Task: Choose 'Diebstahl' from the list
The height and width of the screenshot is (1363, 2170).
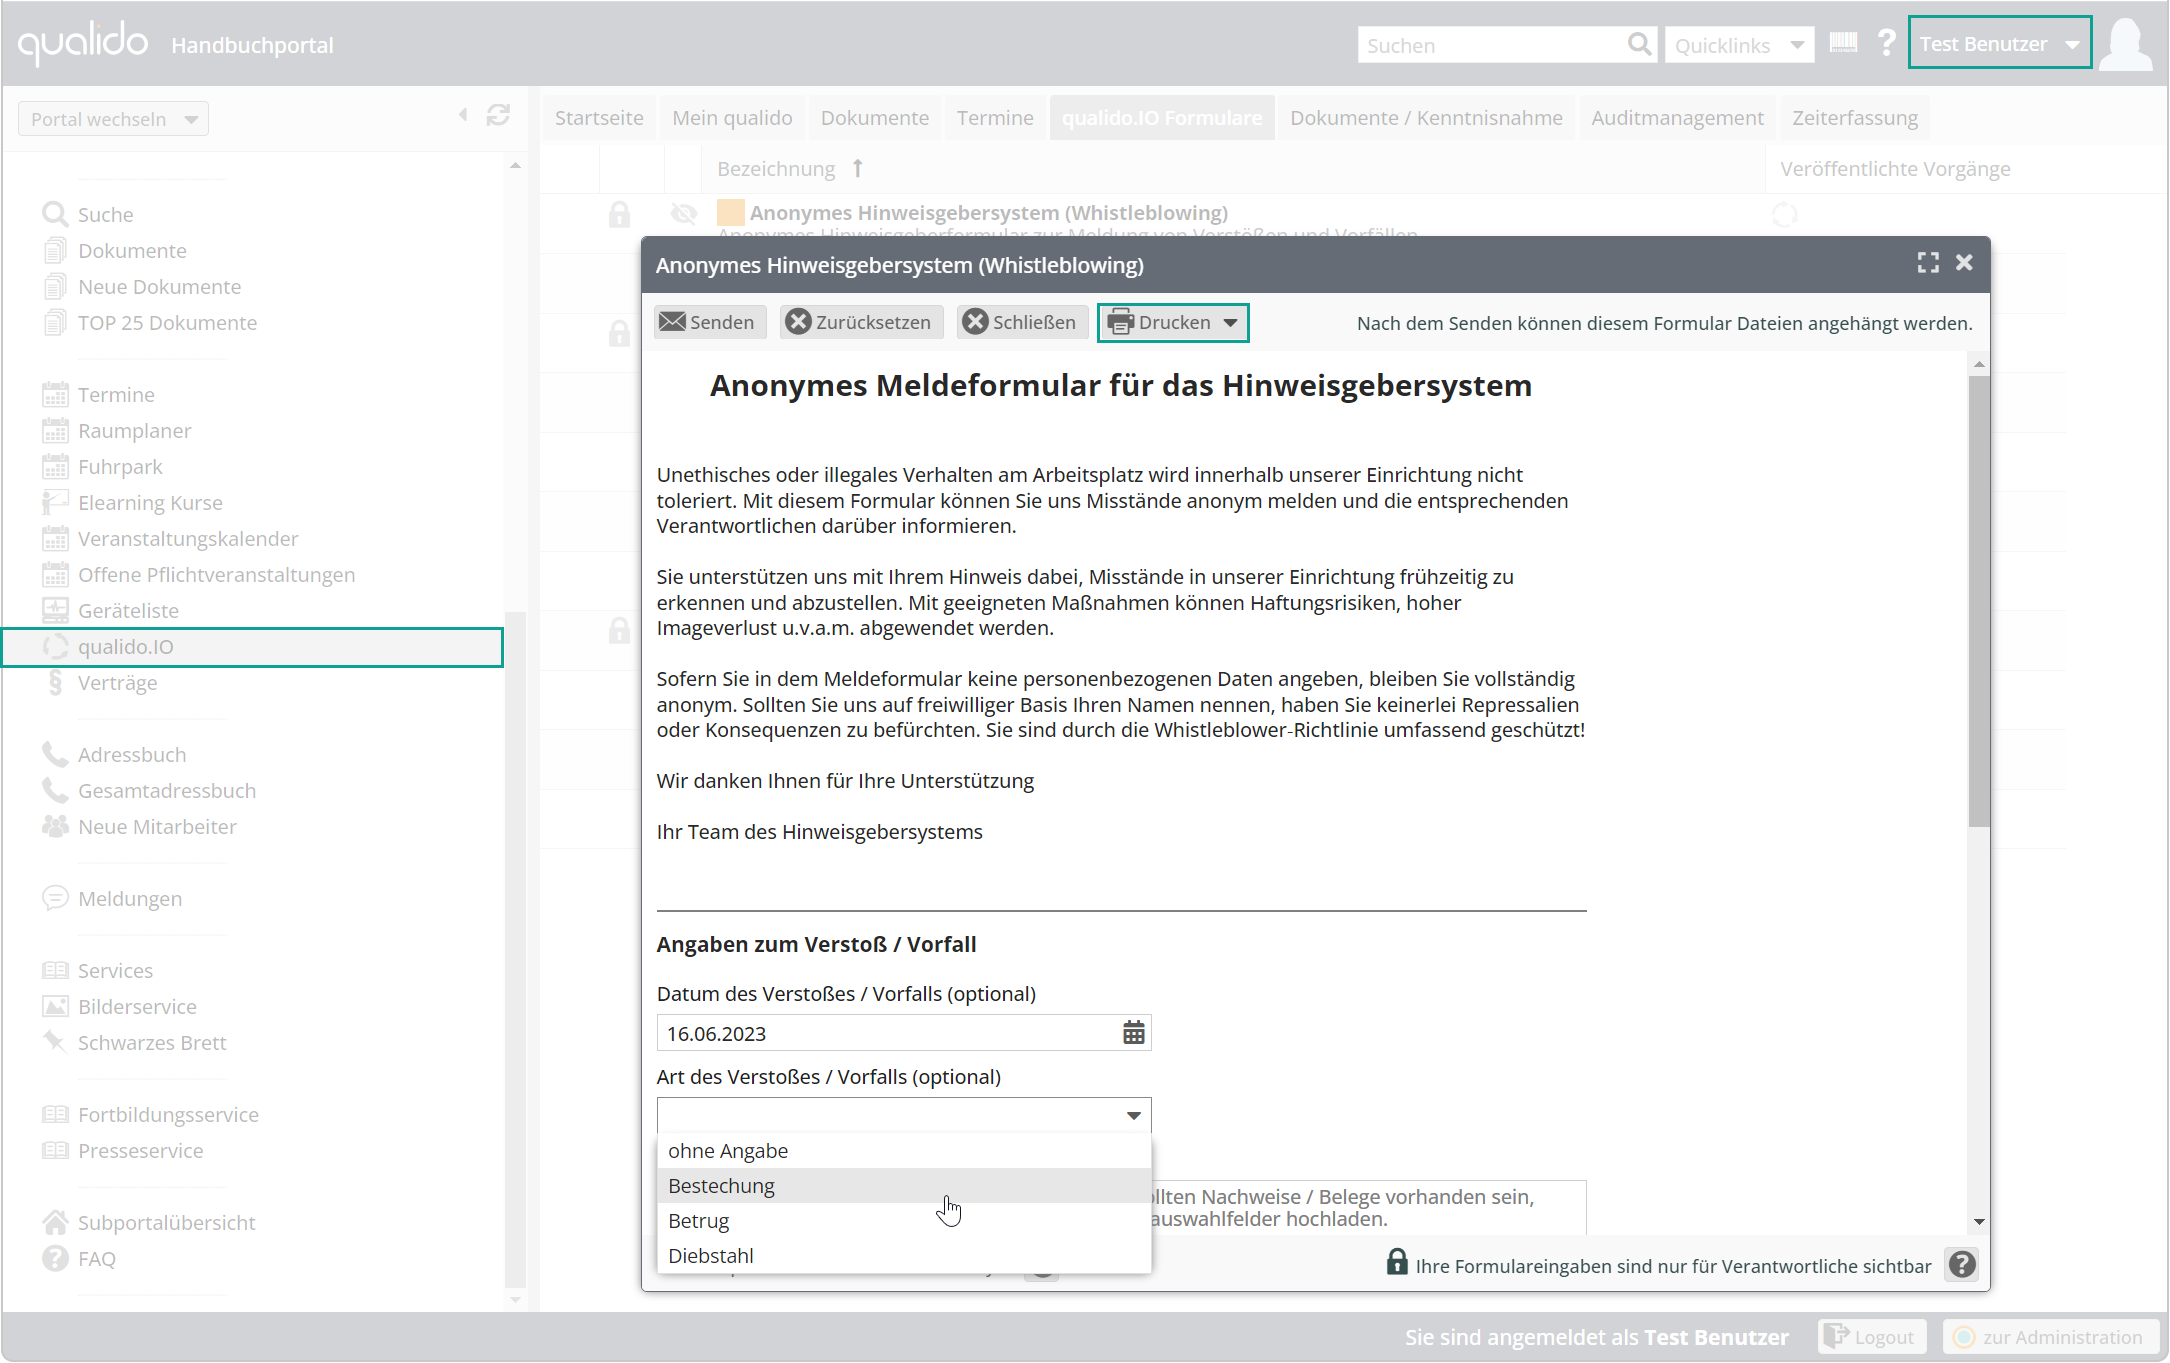Action: point(904,1256)
